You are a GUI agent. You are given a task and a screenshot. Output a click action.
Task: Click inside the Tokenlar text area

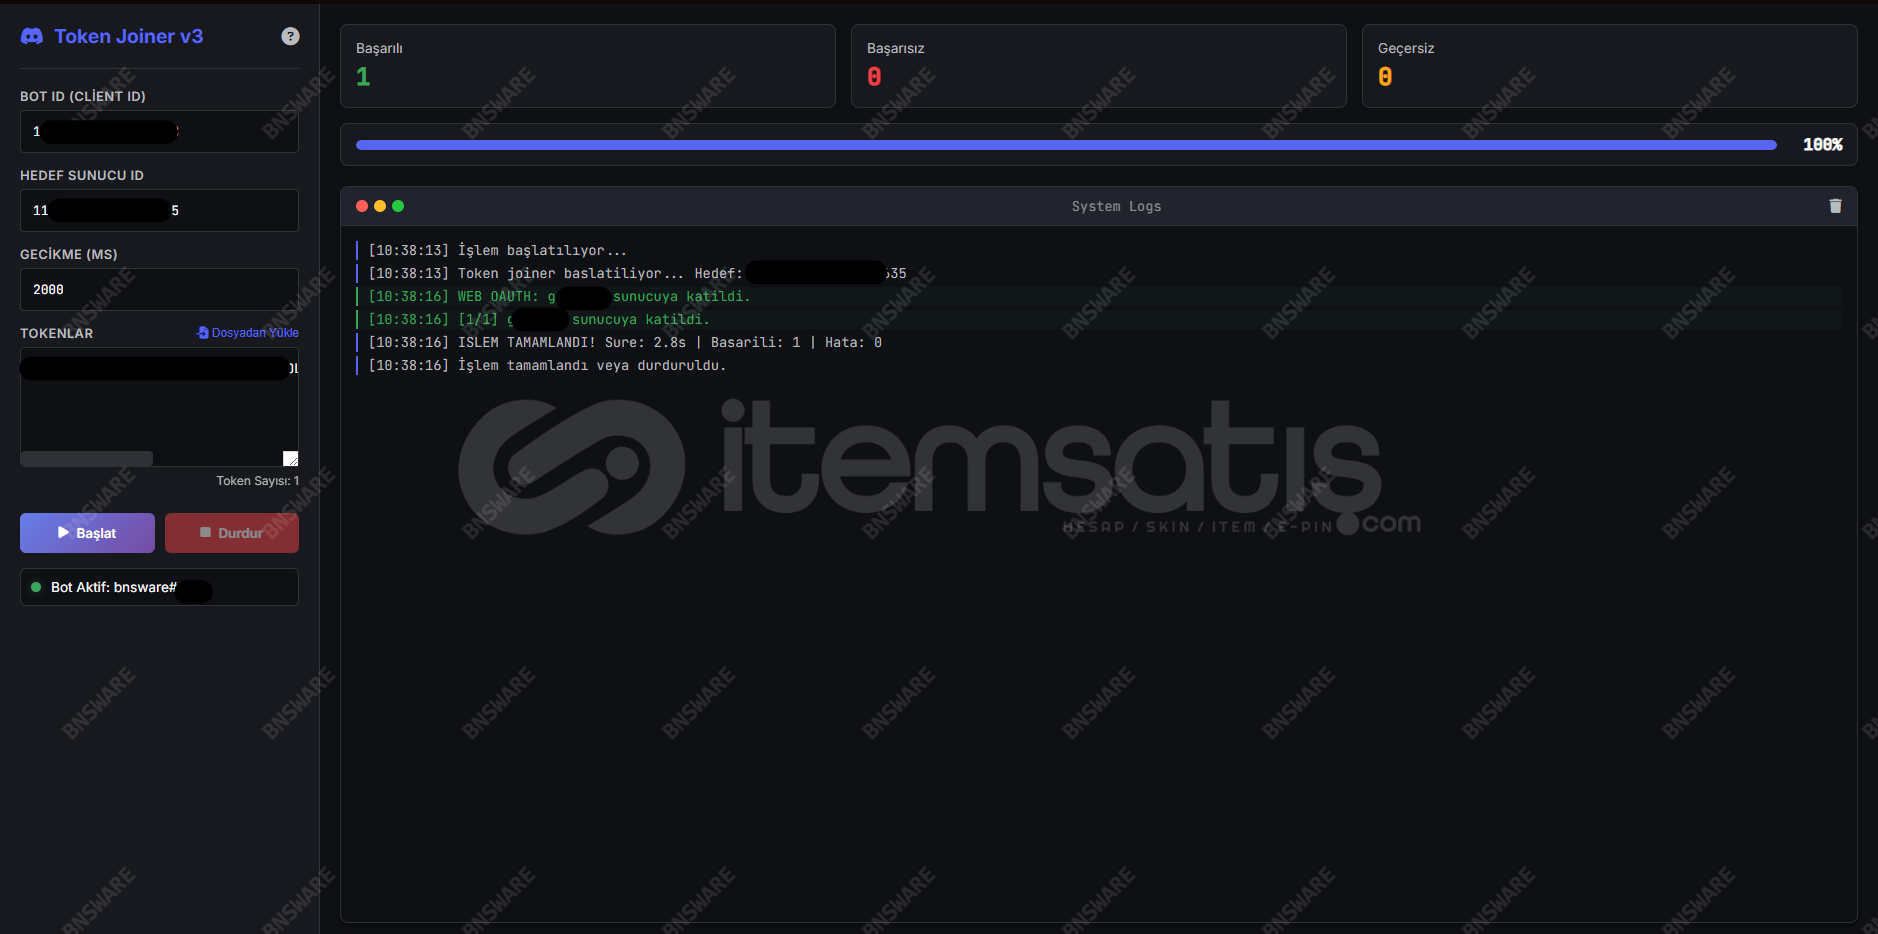tap(159, 407)
